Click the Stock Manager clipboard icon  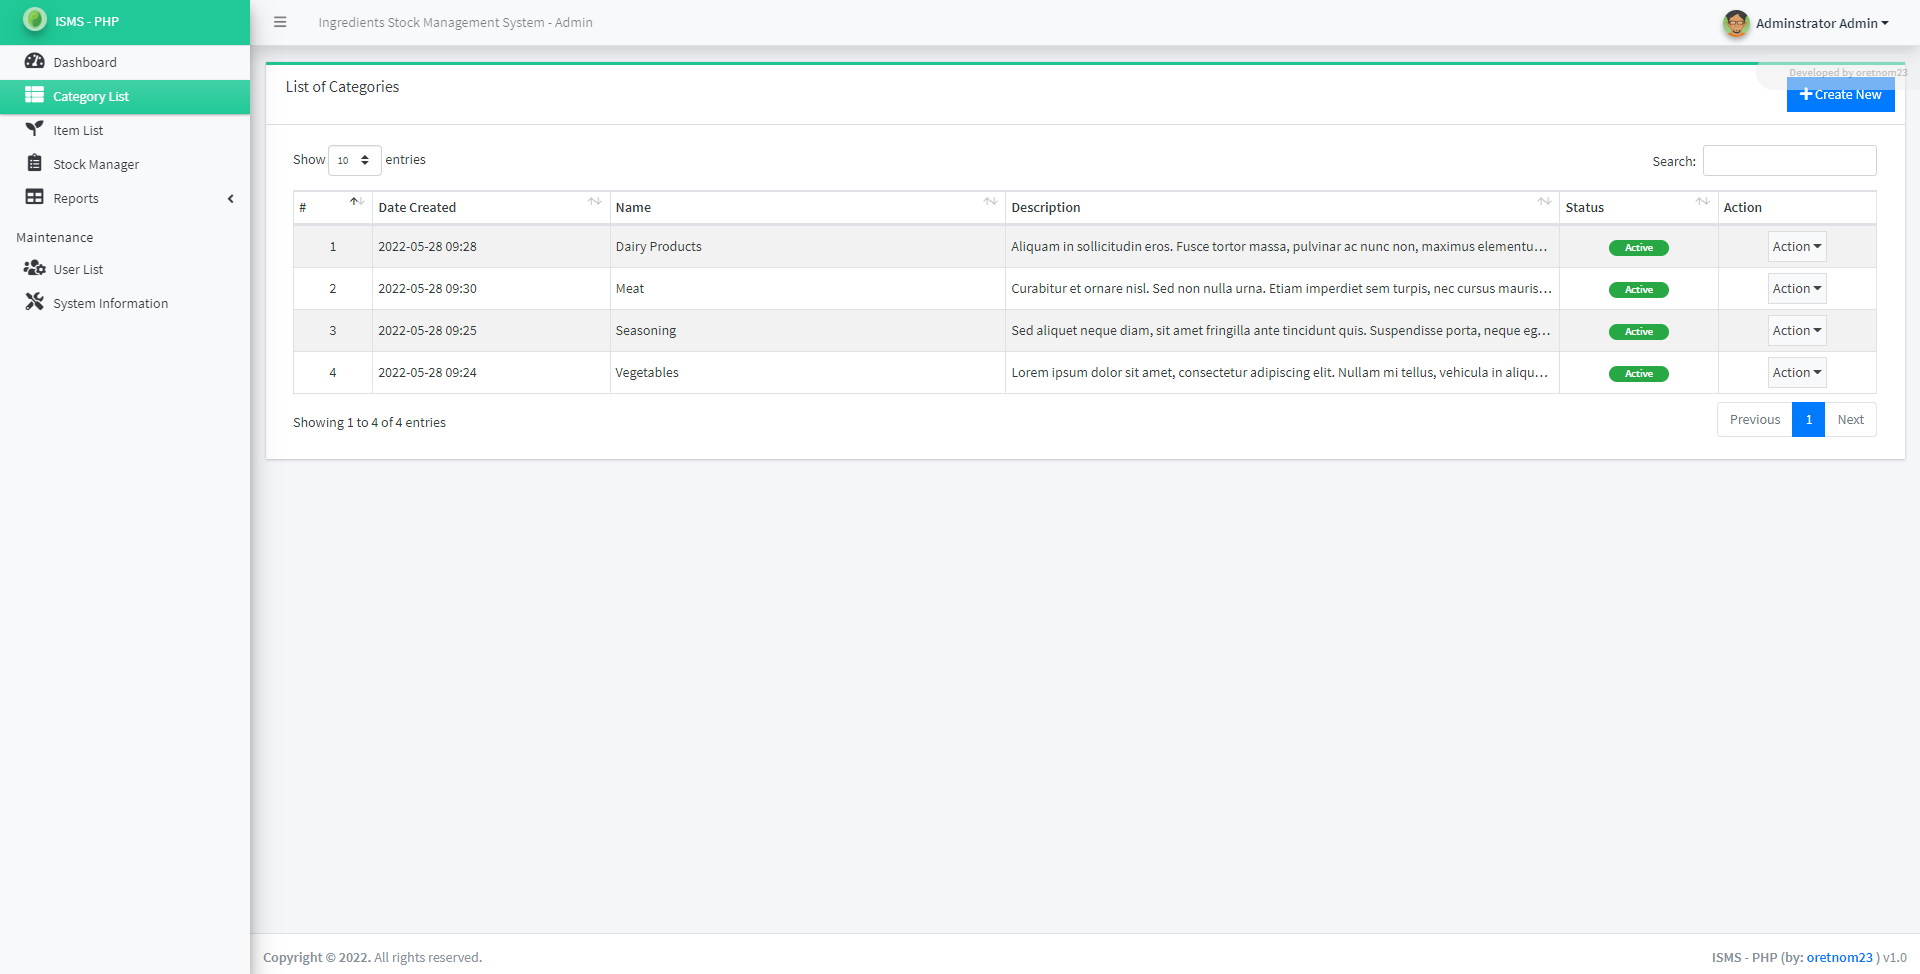[35, 163]
